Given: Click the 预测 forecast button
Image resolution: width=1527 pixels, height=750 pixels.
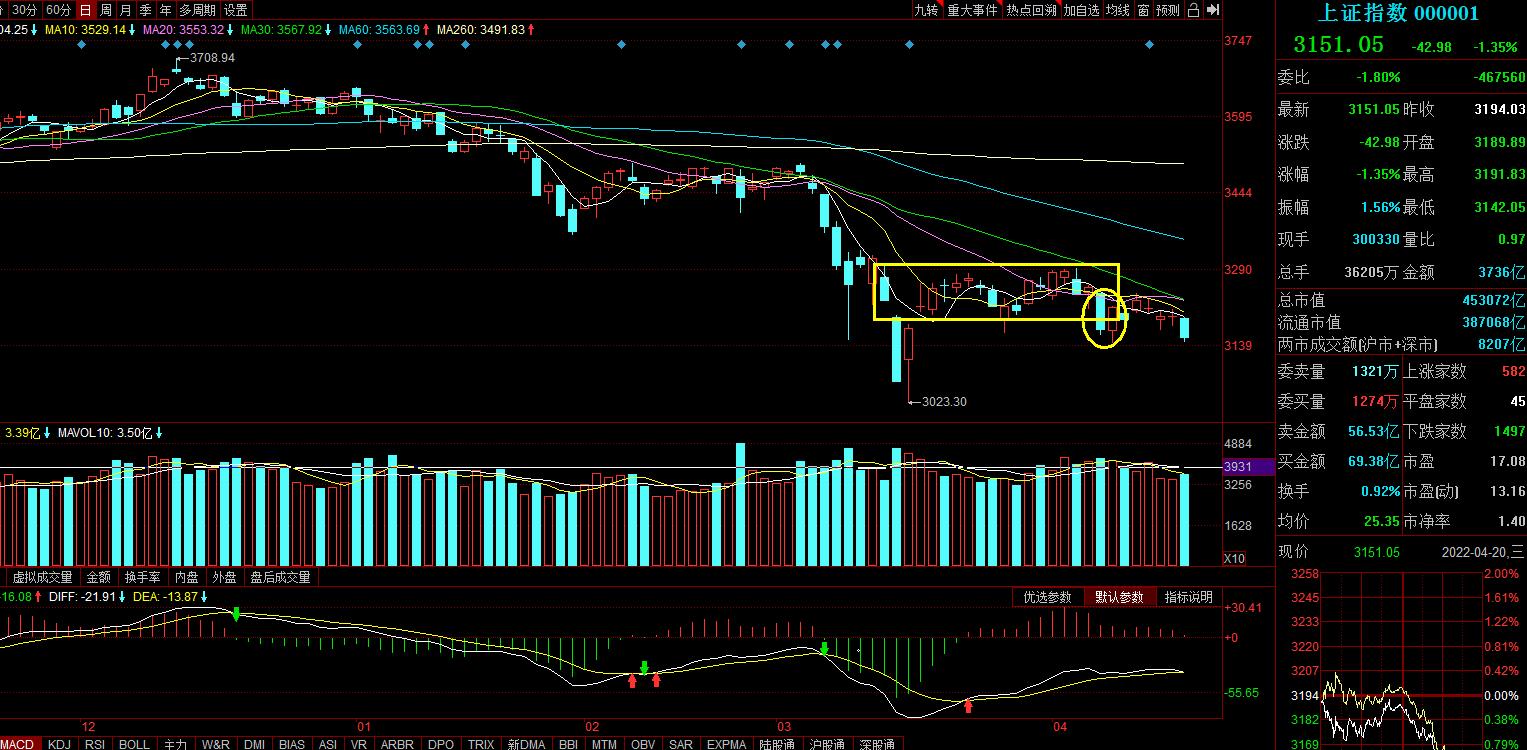Looking at the screenshot, I should (1168, 10).
